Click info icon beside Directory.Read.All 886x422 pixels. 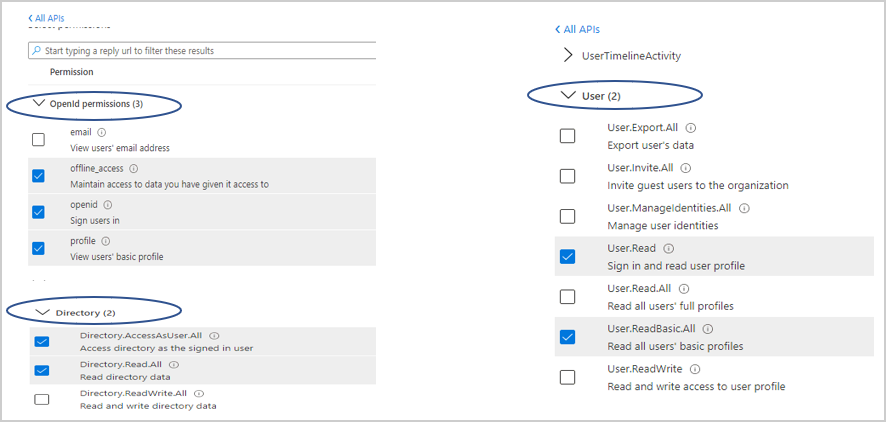pyautogui.click(x=172, y=365)
